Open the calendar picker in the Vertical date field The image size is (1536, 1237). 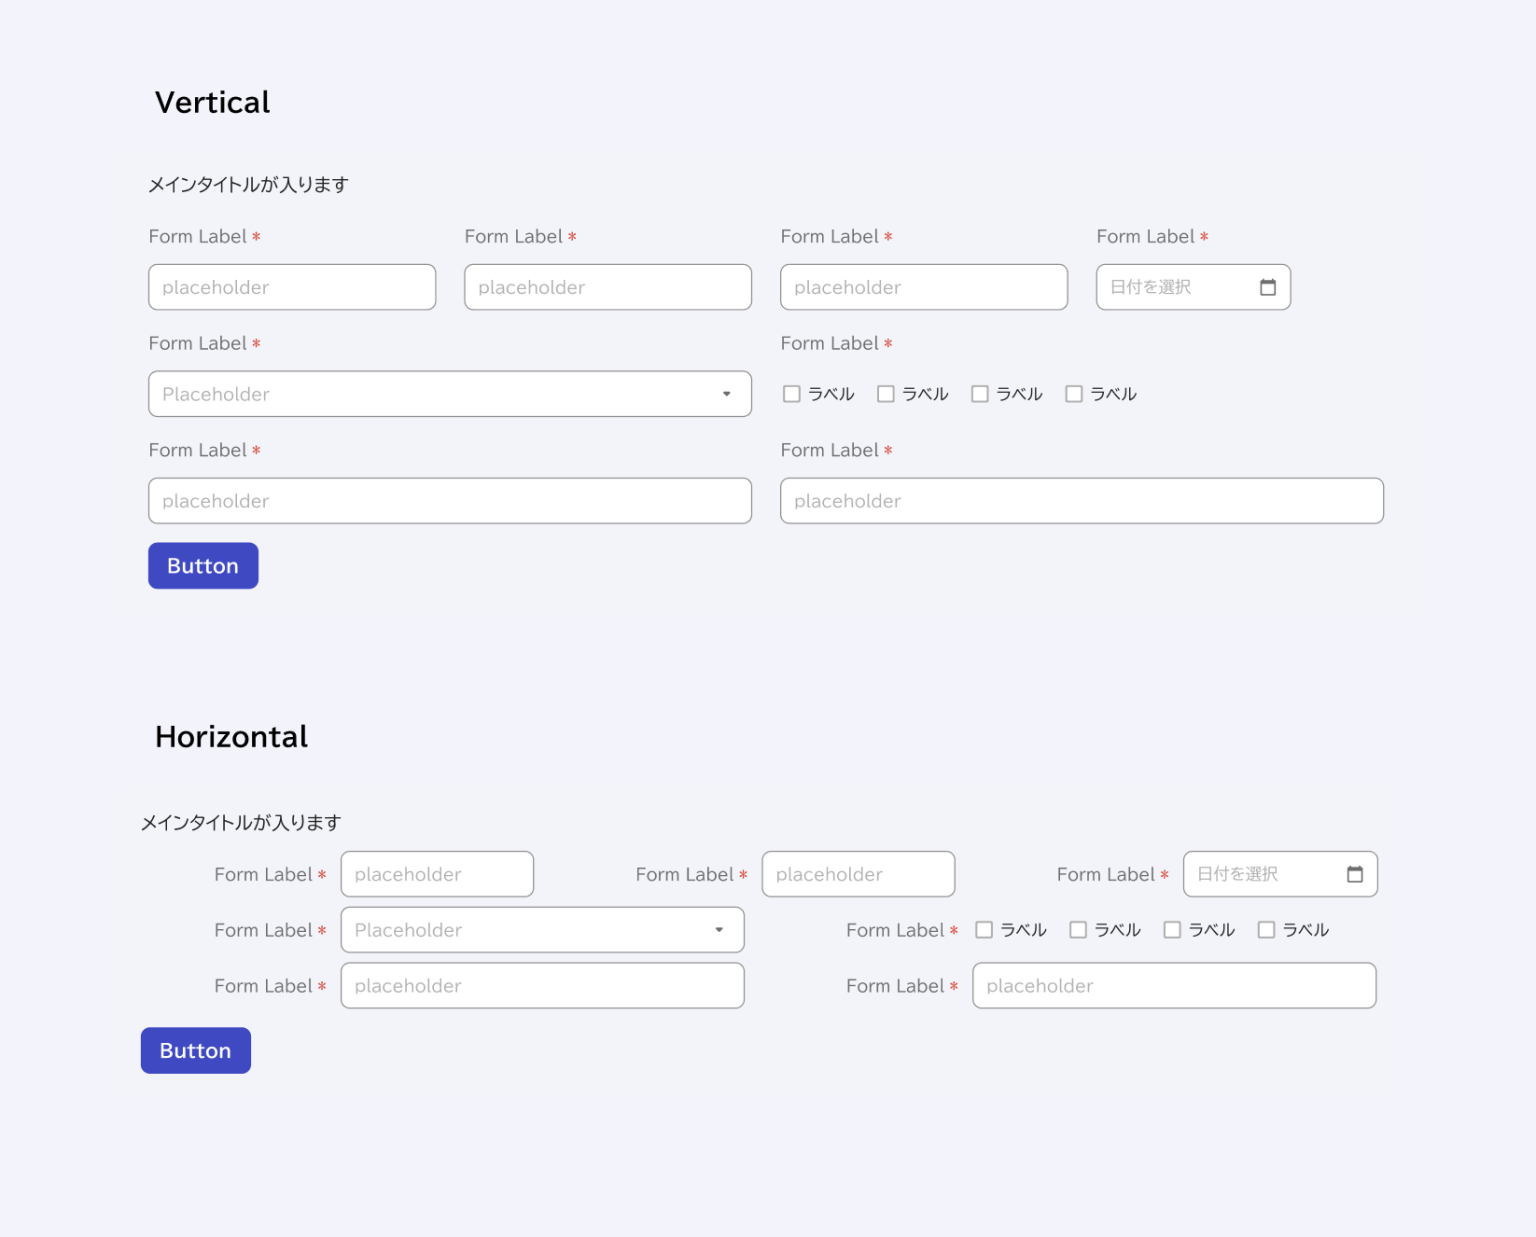1268,287
